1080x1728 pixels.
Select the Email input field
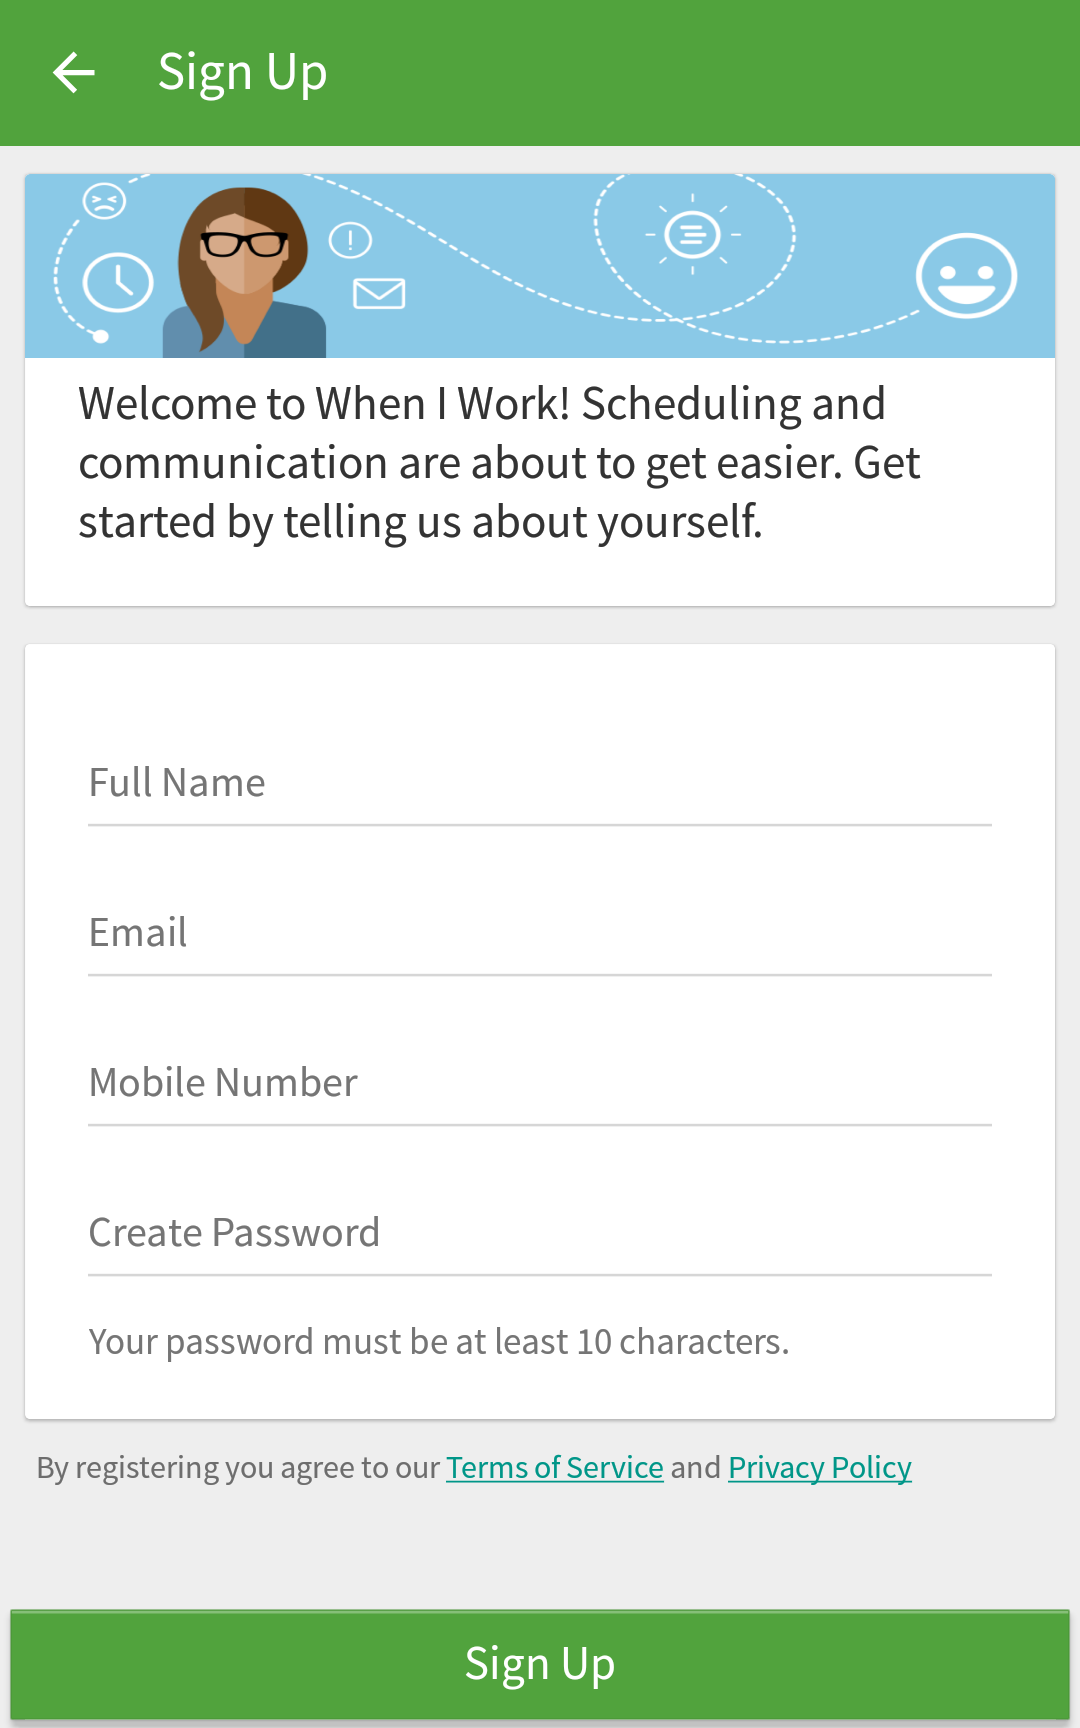(540, 932)
